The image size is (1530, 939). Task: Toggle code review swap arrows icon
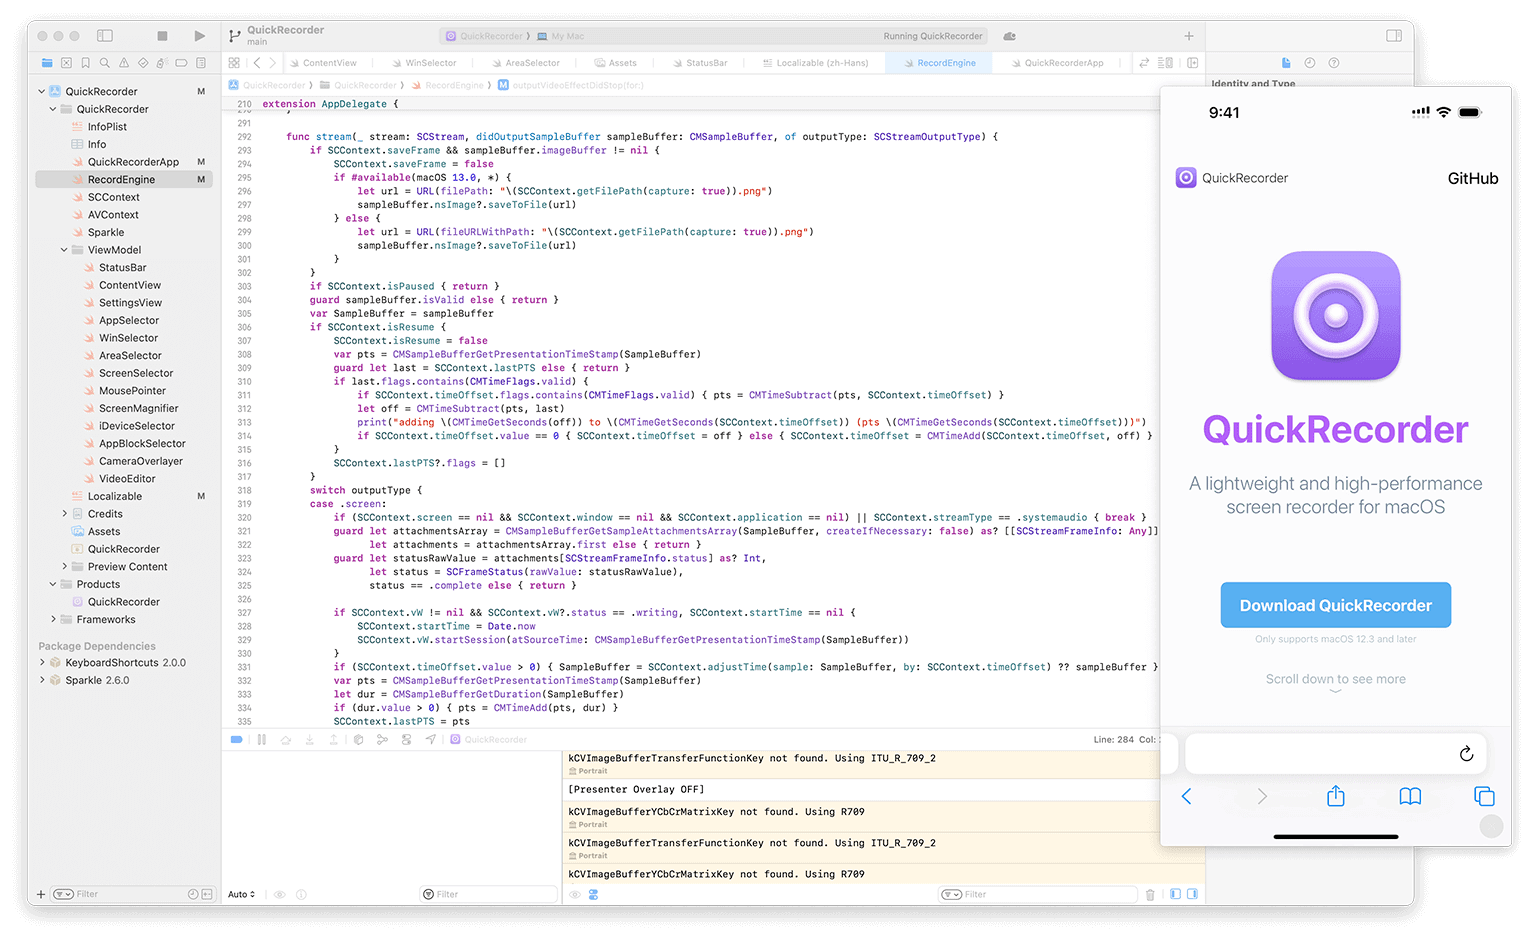point(1144,63)
